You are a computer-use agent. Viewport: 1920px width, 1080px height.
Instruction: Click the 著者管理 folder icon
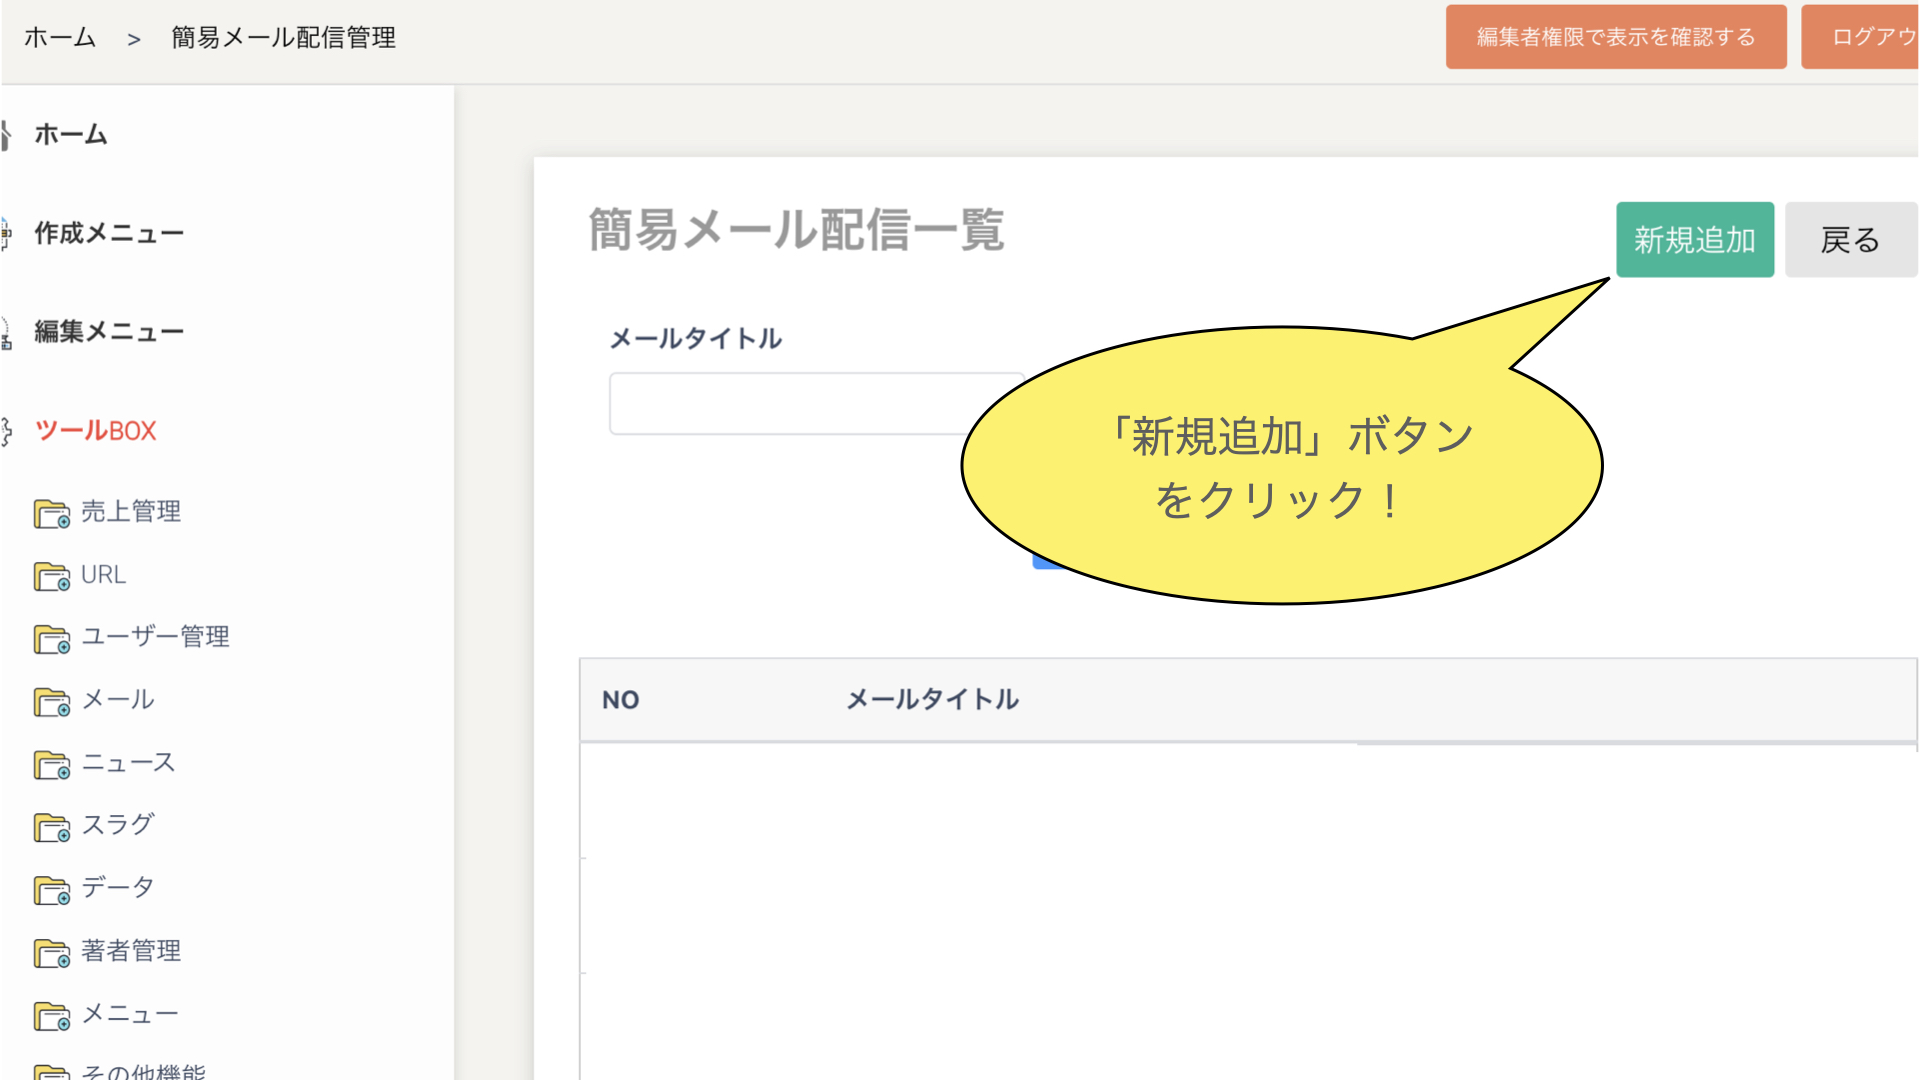click(51, 953)
